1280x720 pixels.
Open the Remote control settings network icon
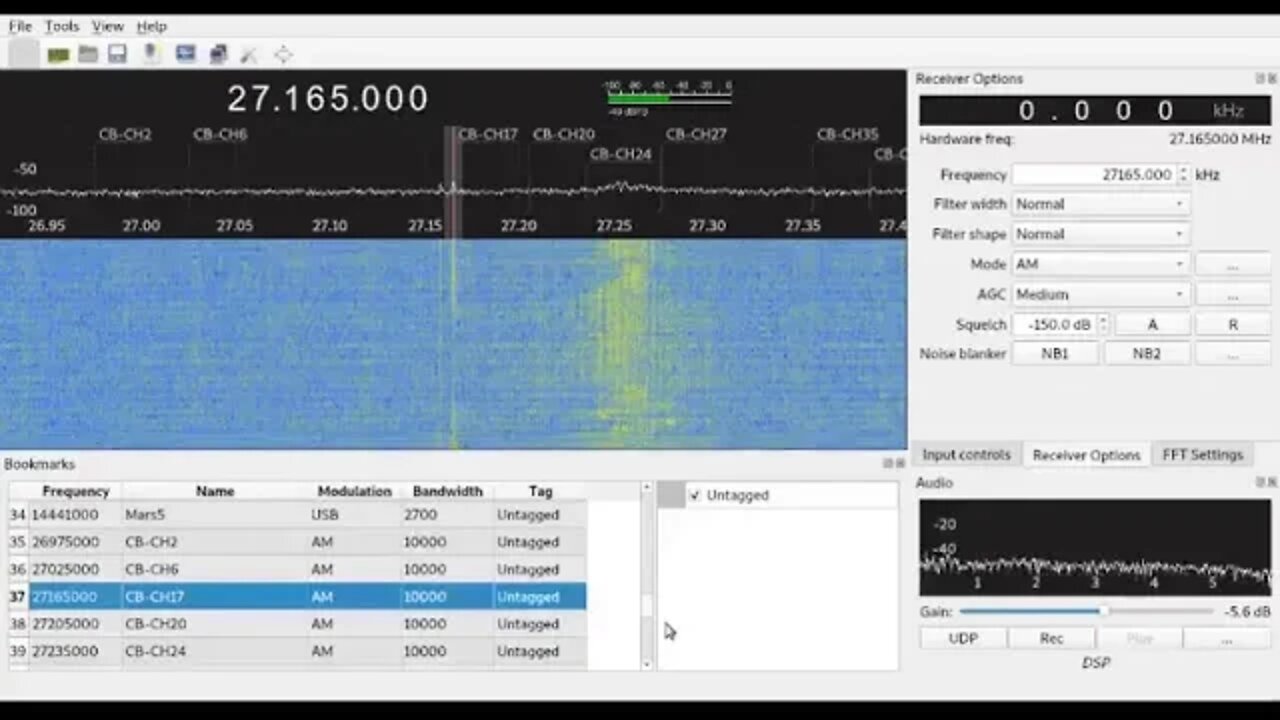218,54
